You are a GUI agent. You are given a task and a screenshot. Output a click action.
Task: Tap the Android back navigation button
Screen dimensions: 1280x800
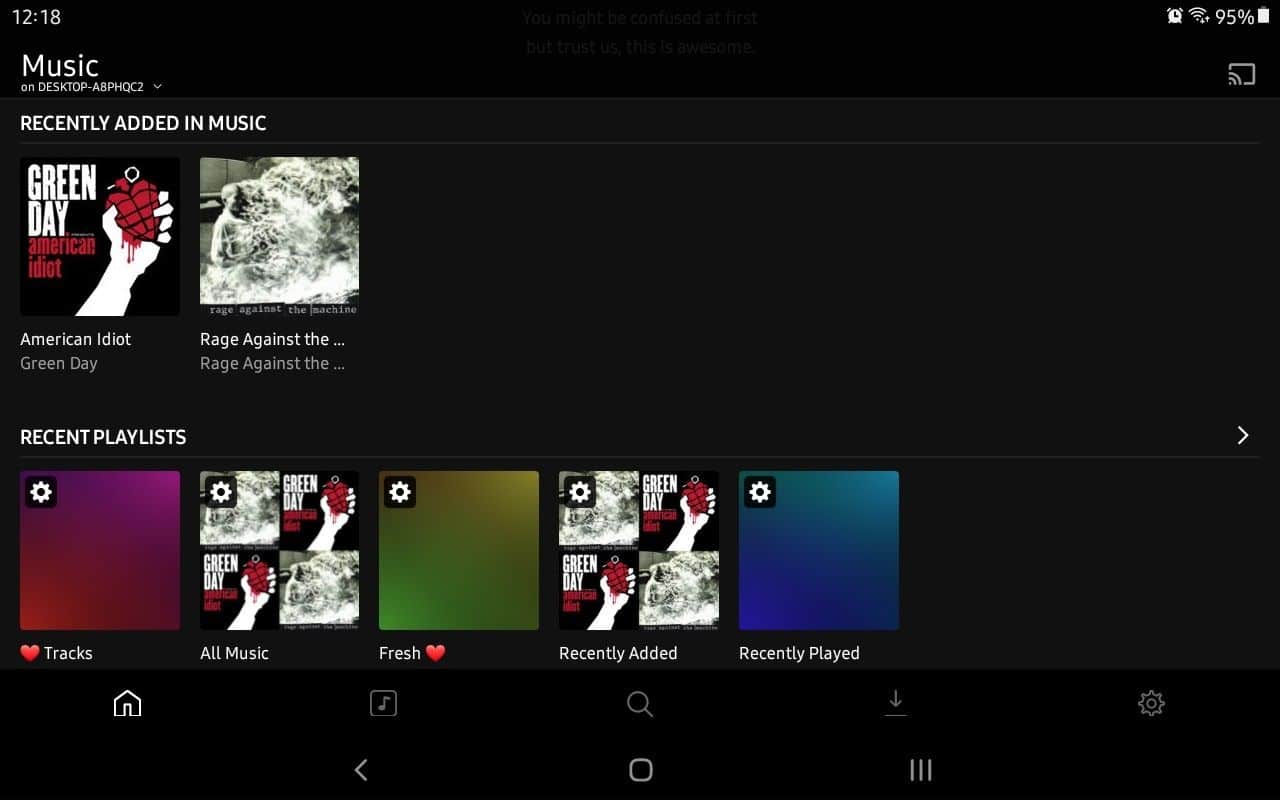[360, 770]
